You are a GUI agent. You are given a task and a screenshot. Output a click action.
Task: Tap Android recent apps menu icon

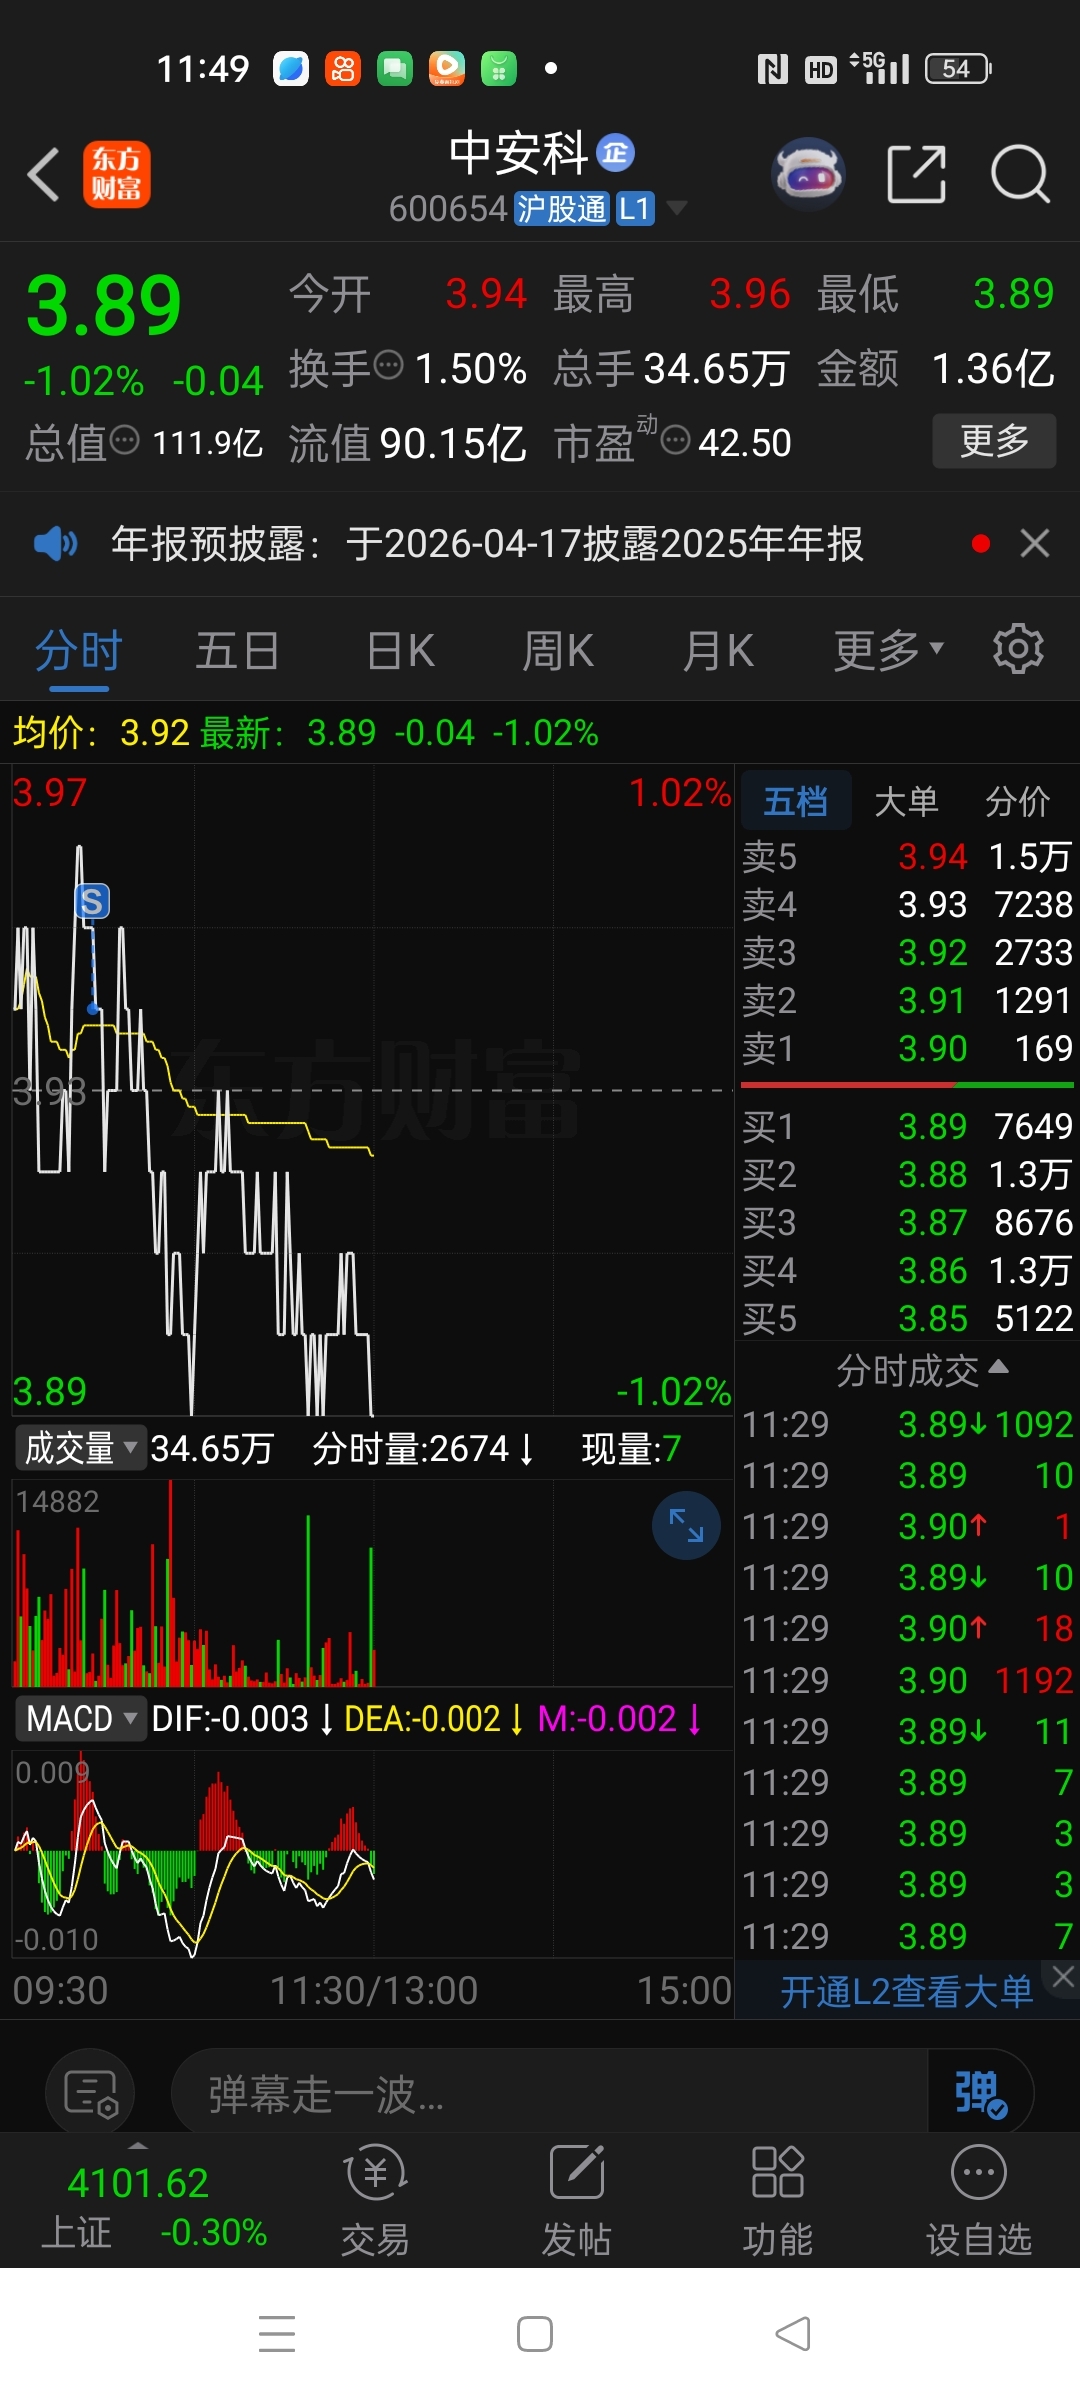coord(277,2334)
